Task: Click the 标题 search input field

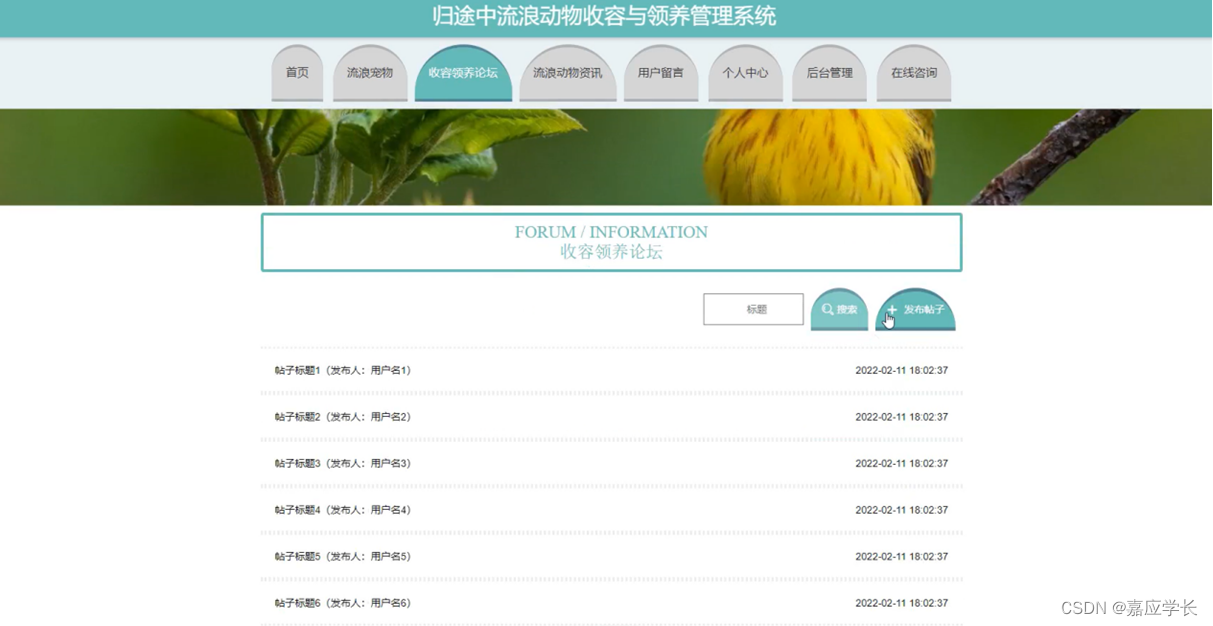Action: point(753,309)
